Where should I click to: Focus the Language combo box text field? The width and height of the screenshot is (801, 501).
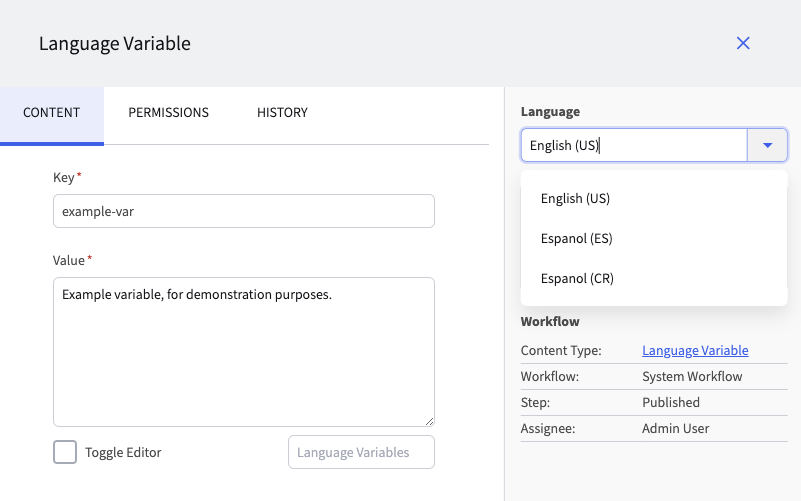[633, 145]
